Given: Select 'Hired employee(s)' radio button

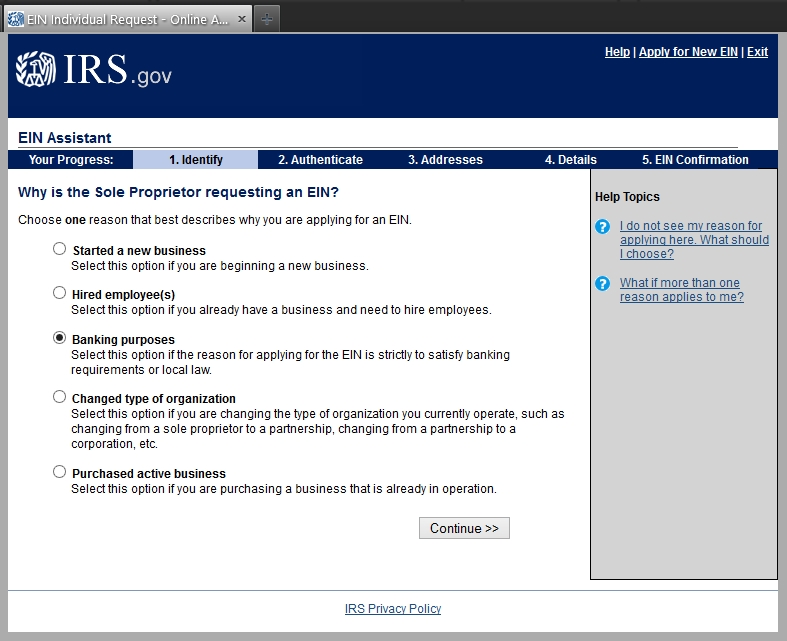Looking at the screenshot, I should [59, 293].
